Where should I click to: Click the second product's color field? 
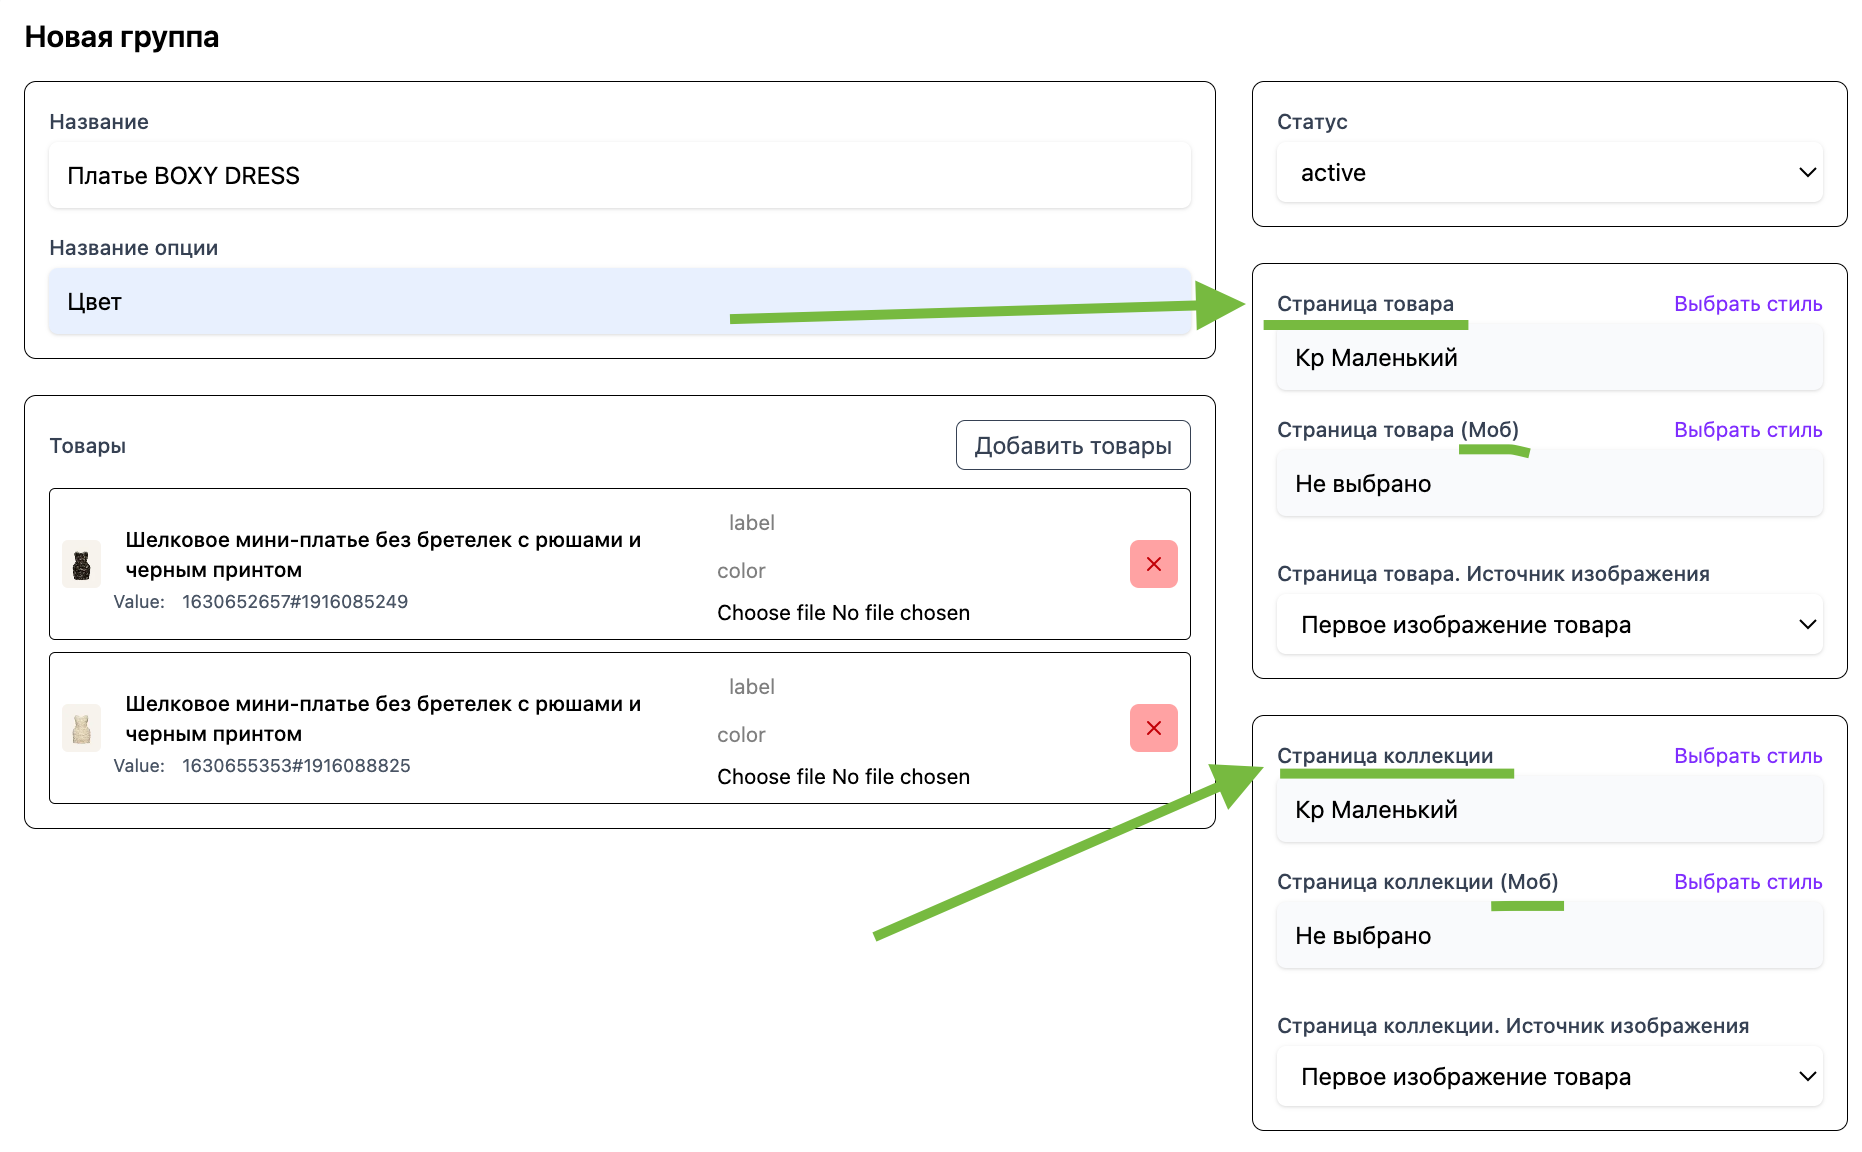pyautogui.click(x=742, y=735)
